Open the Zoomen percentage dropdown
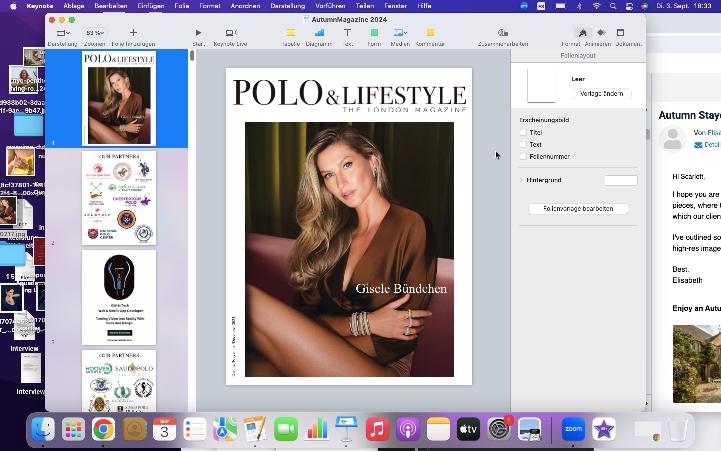The width and height of the screenshot is (721, 451). (95, 33)
